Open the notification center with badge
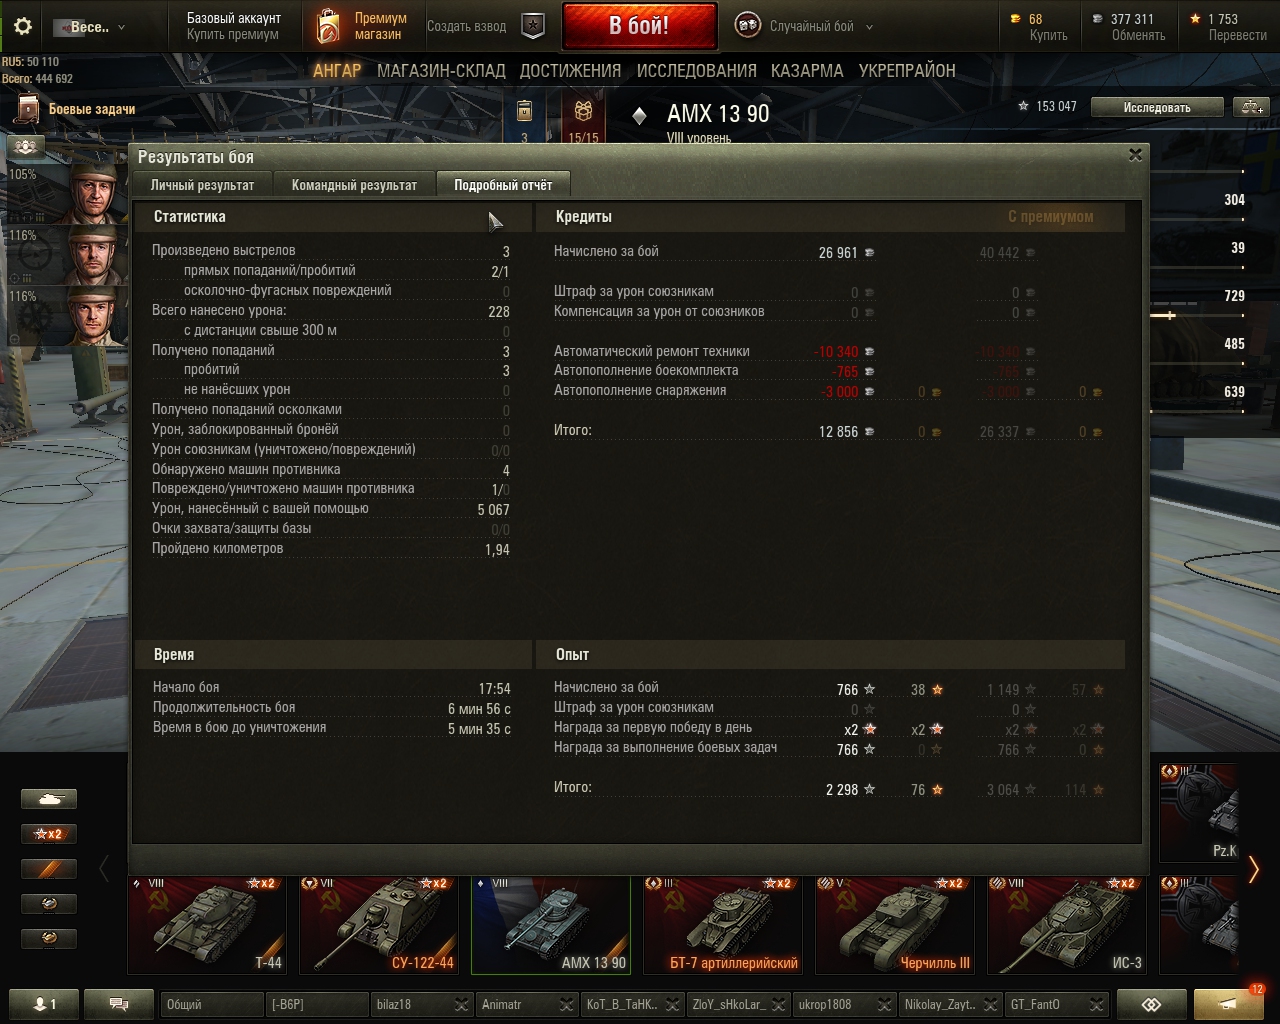The image size is (1280, 1024). pyautogui.click(x=1230, y=1003)
